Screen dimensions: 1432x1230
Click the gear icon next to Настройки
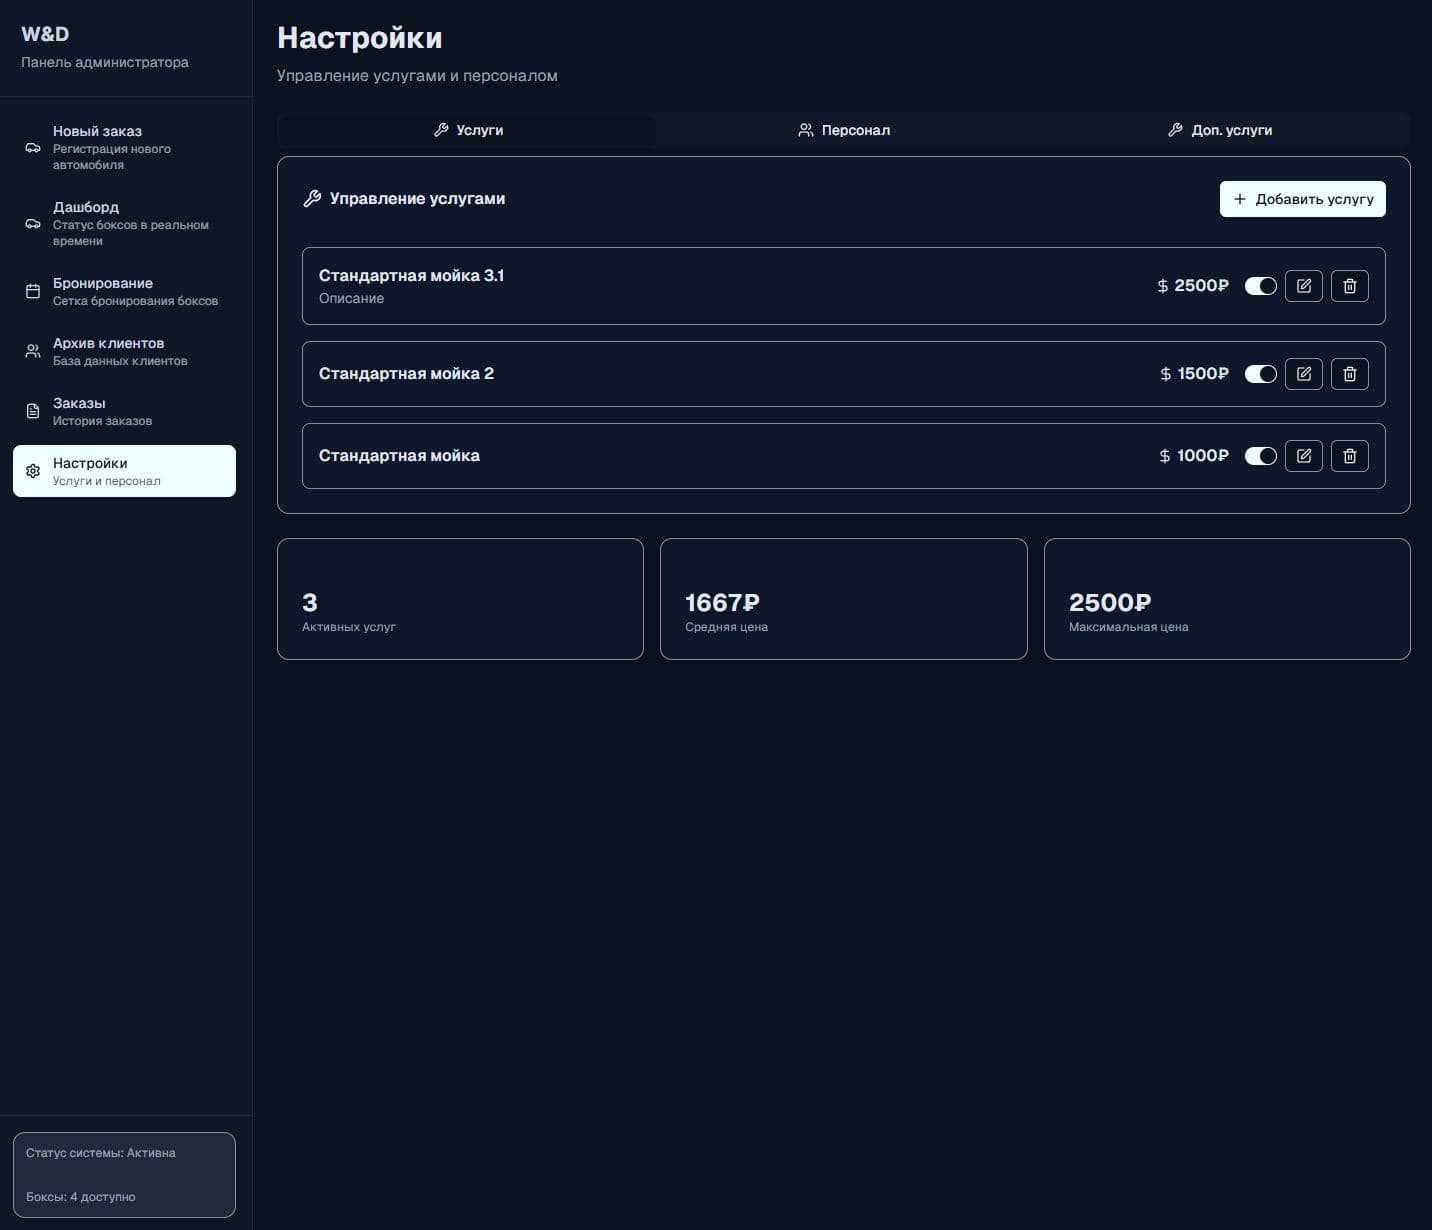tap(33, 471)
